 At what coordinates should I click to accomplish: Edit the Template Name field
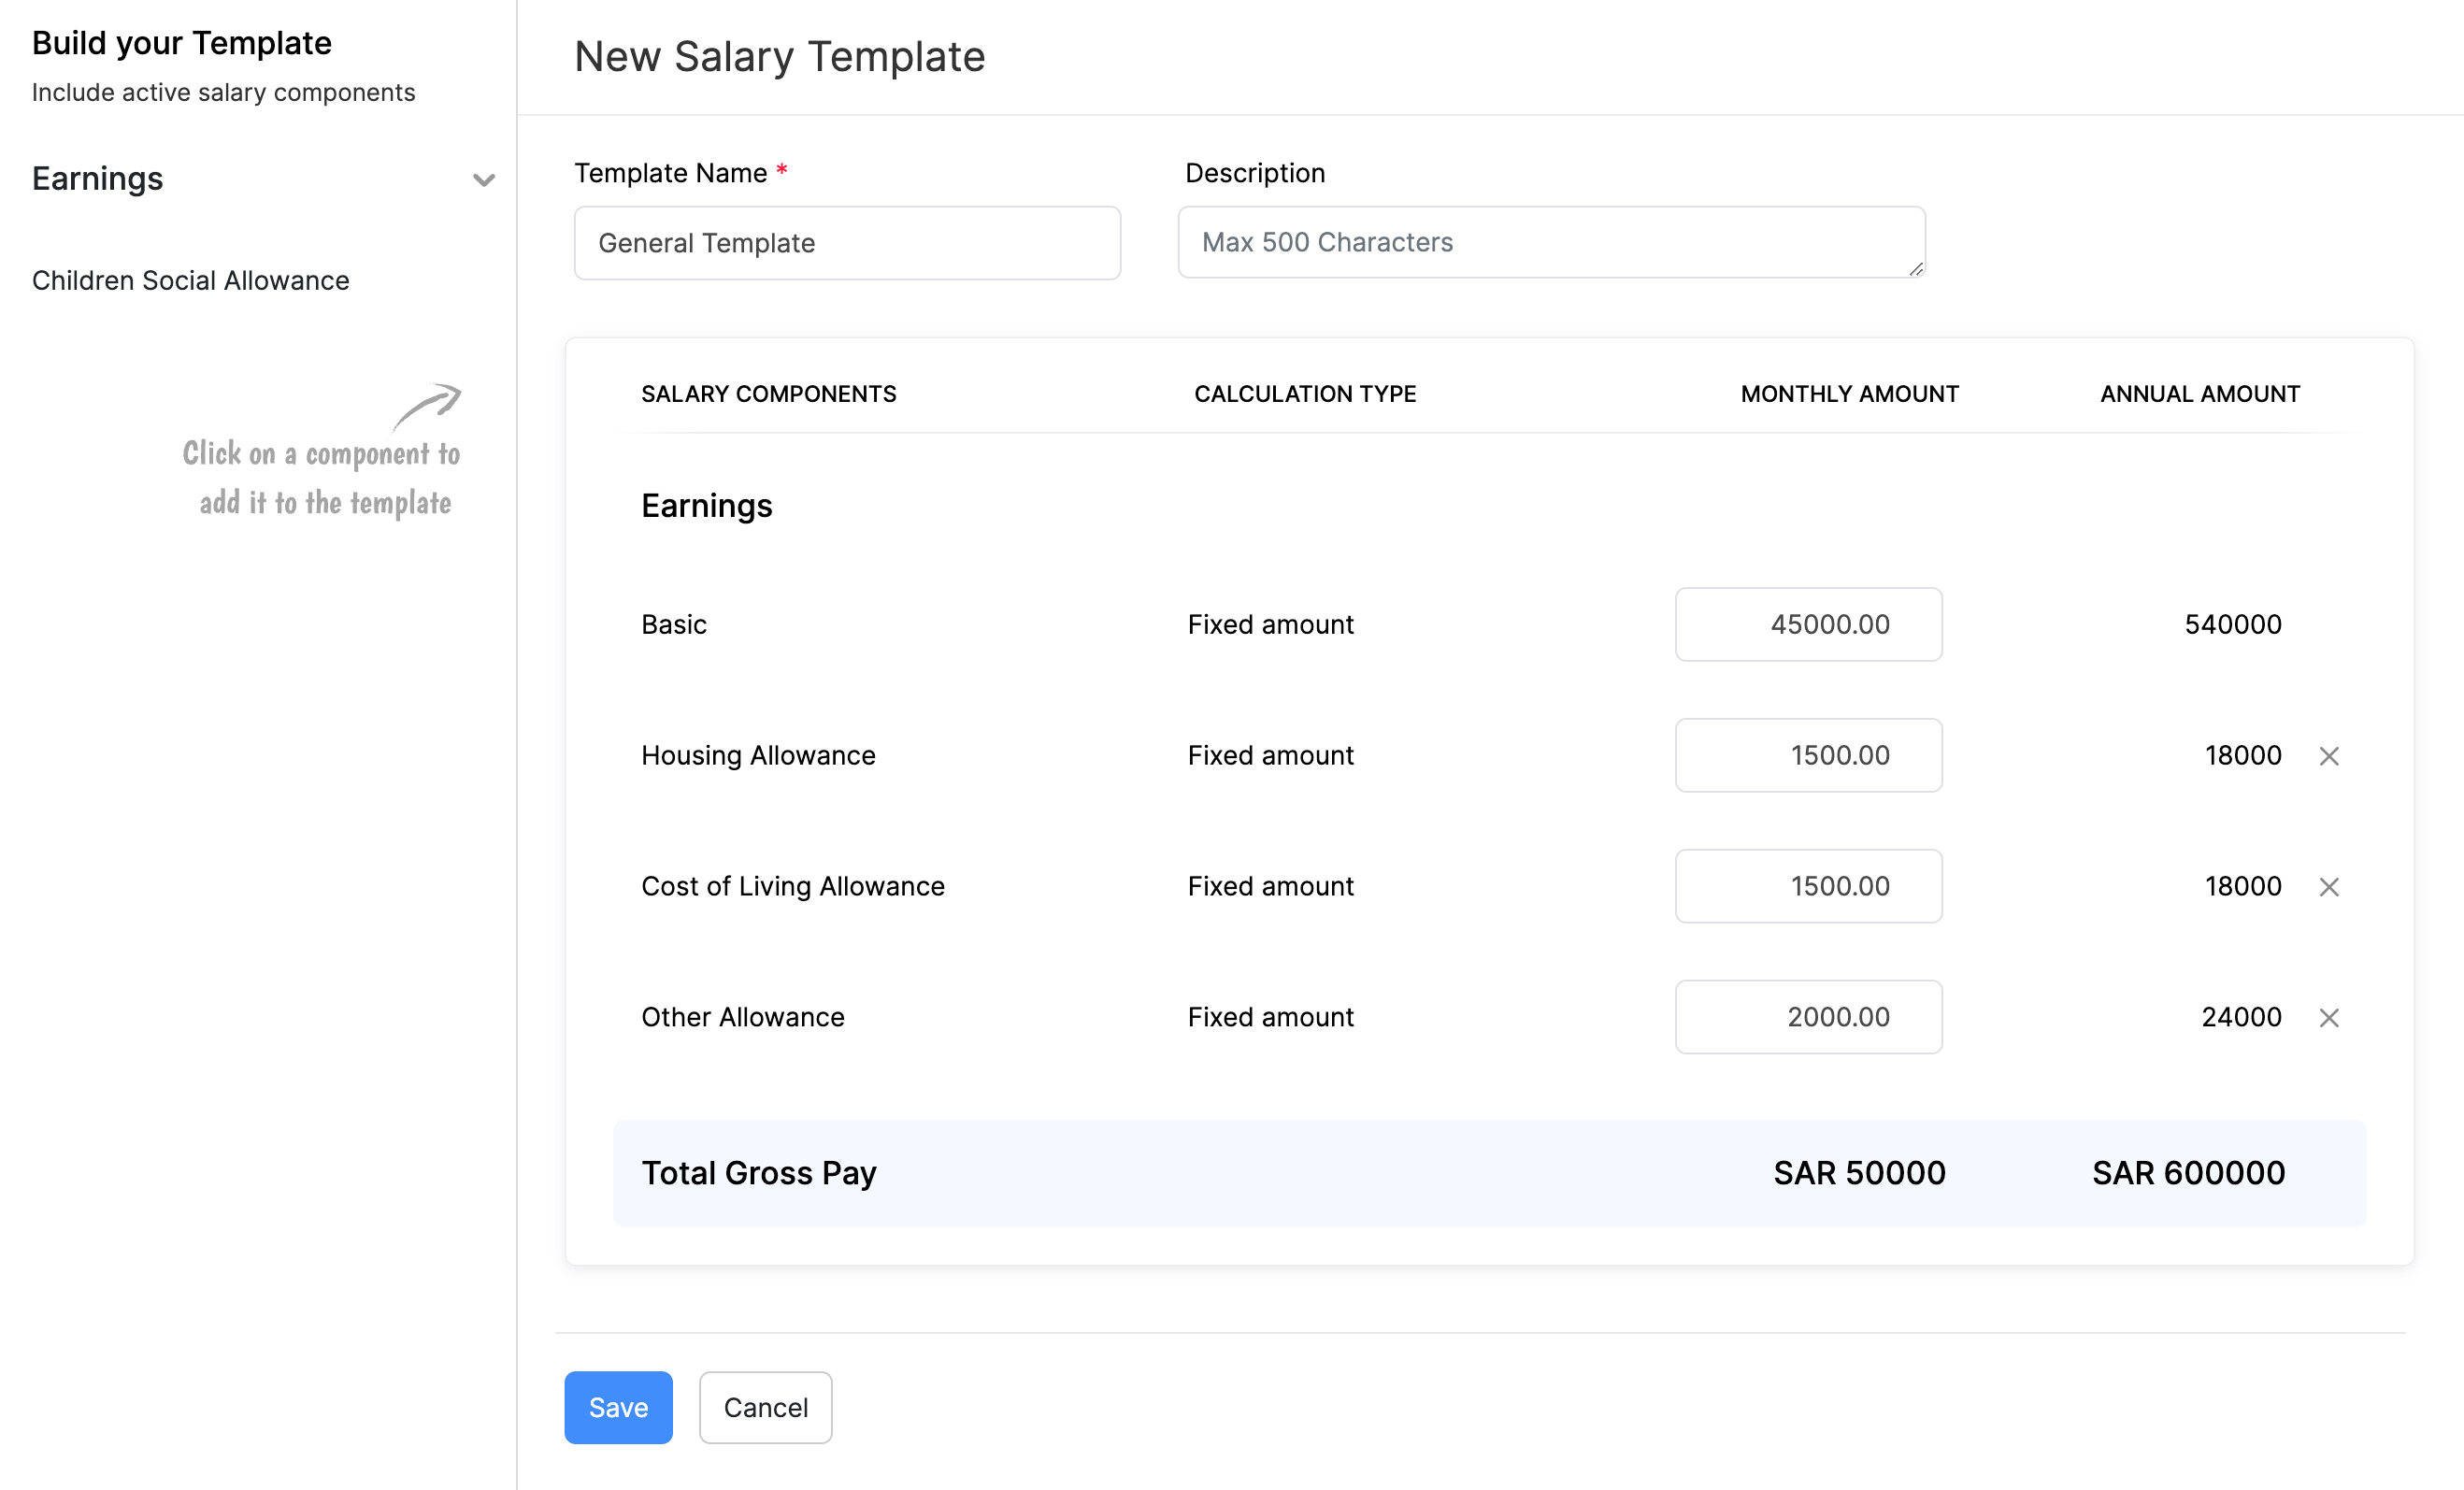coord(846,243)
